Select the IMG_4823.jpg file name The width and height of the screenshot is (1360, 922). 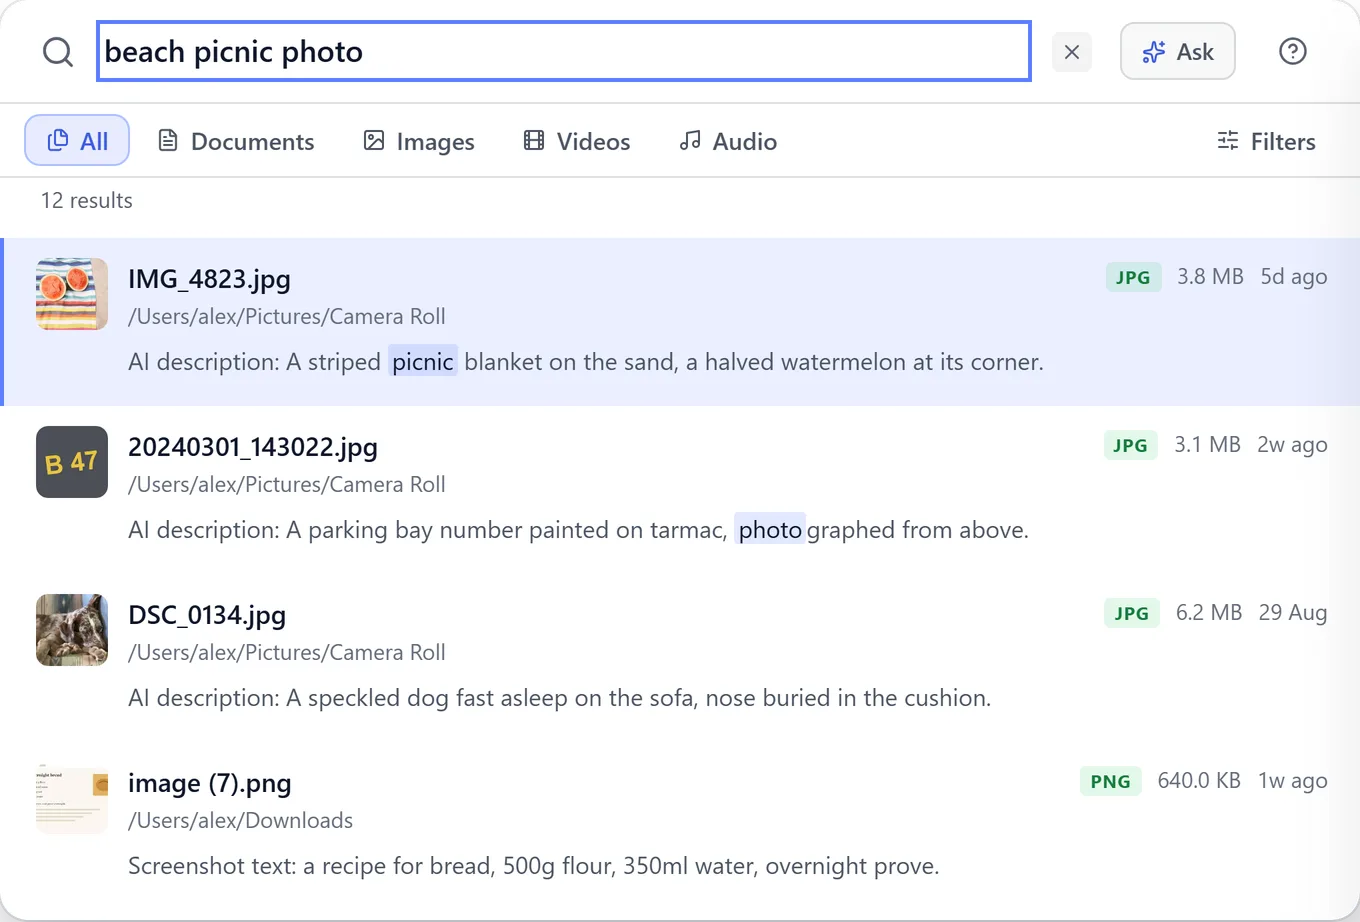(209, 279)
